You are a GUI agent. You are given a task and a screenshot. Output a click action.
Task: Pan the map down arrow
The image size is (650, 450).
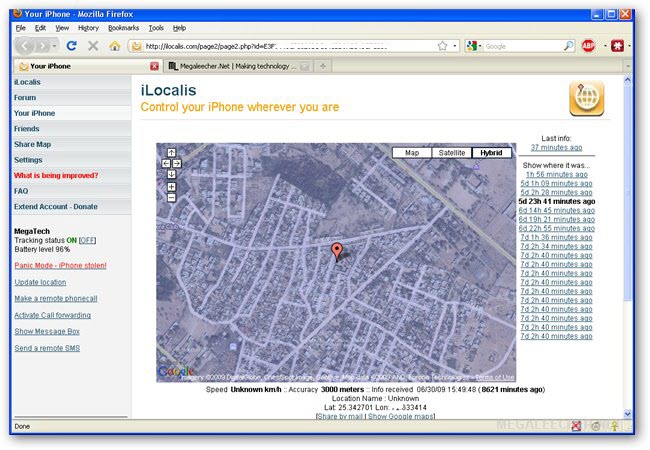coord(171,174)
